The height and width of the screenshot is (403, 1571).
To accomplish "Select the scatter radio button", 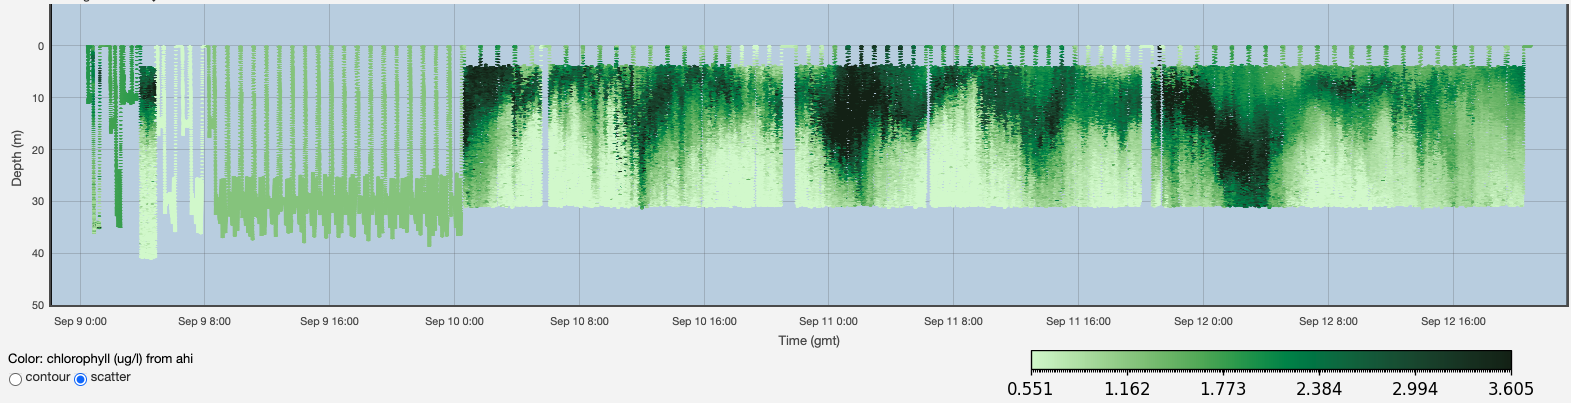I will point(81,379).
